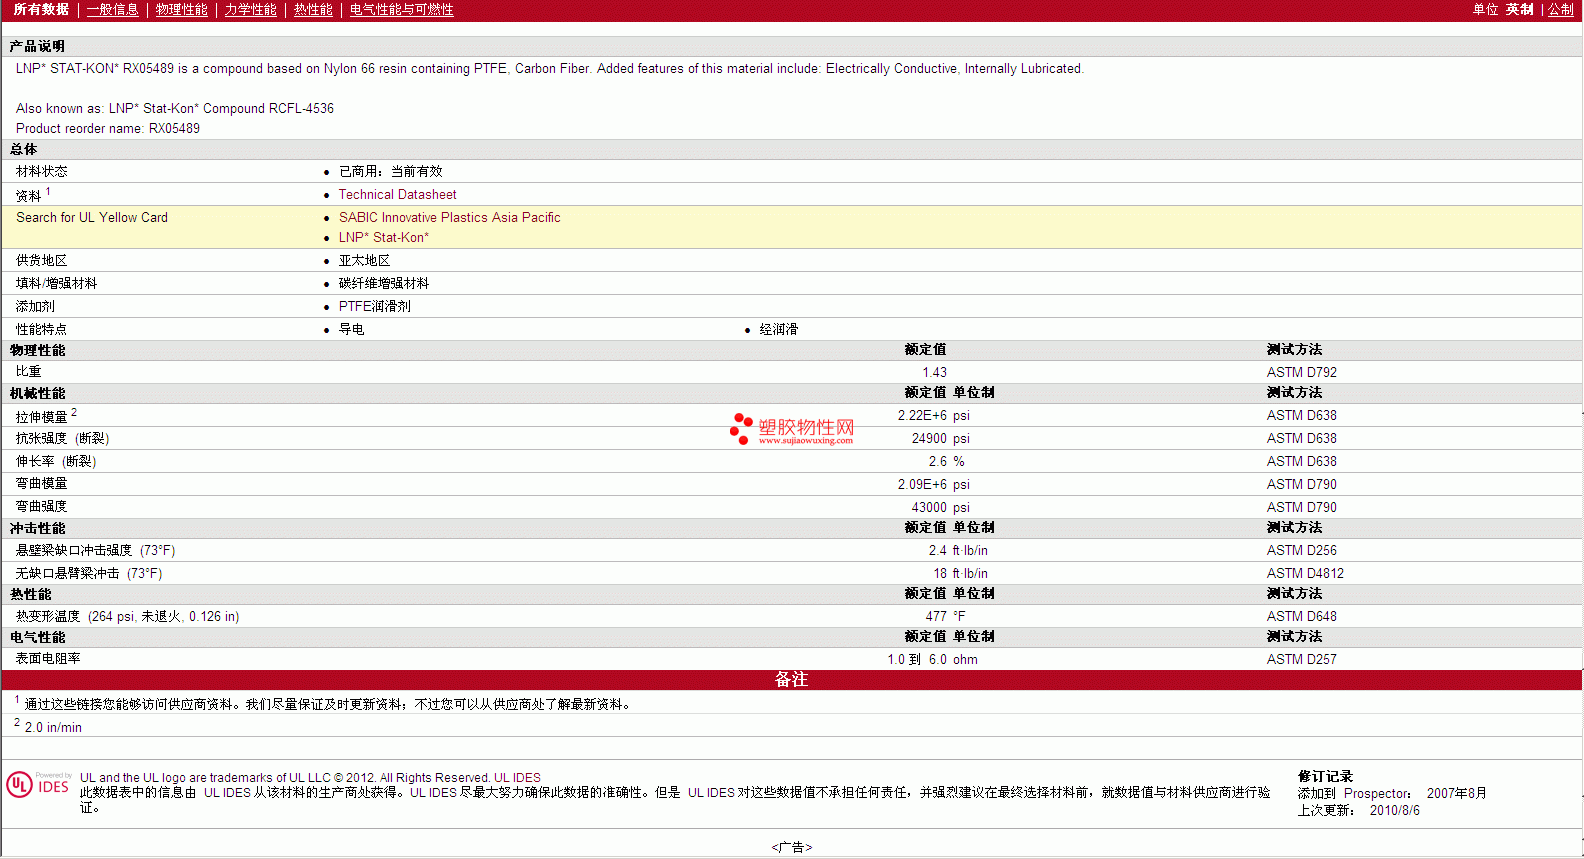This screenshot has width=1584, height=859.
Task: Follow the PTFE润滑剂 additive link
Action: (374, 306)
